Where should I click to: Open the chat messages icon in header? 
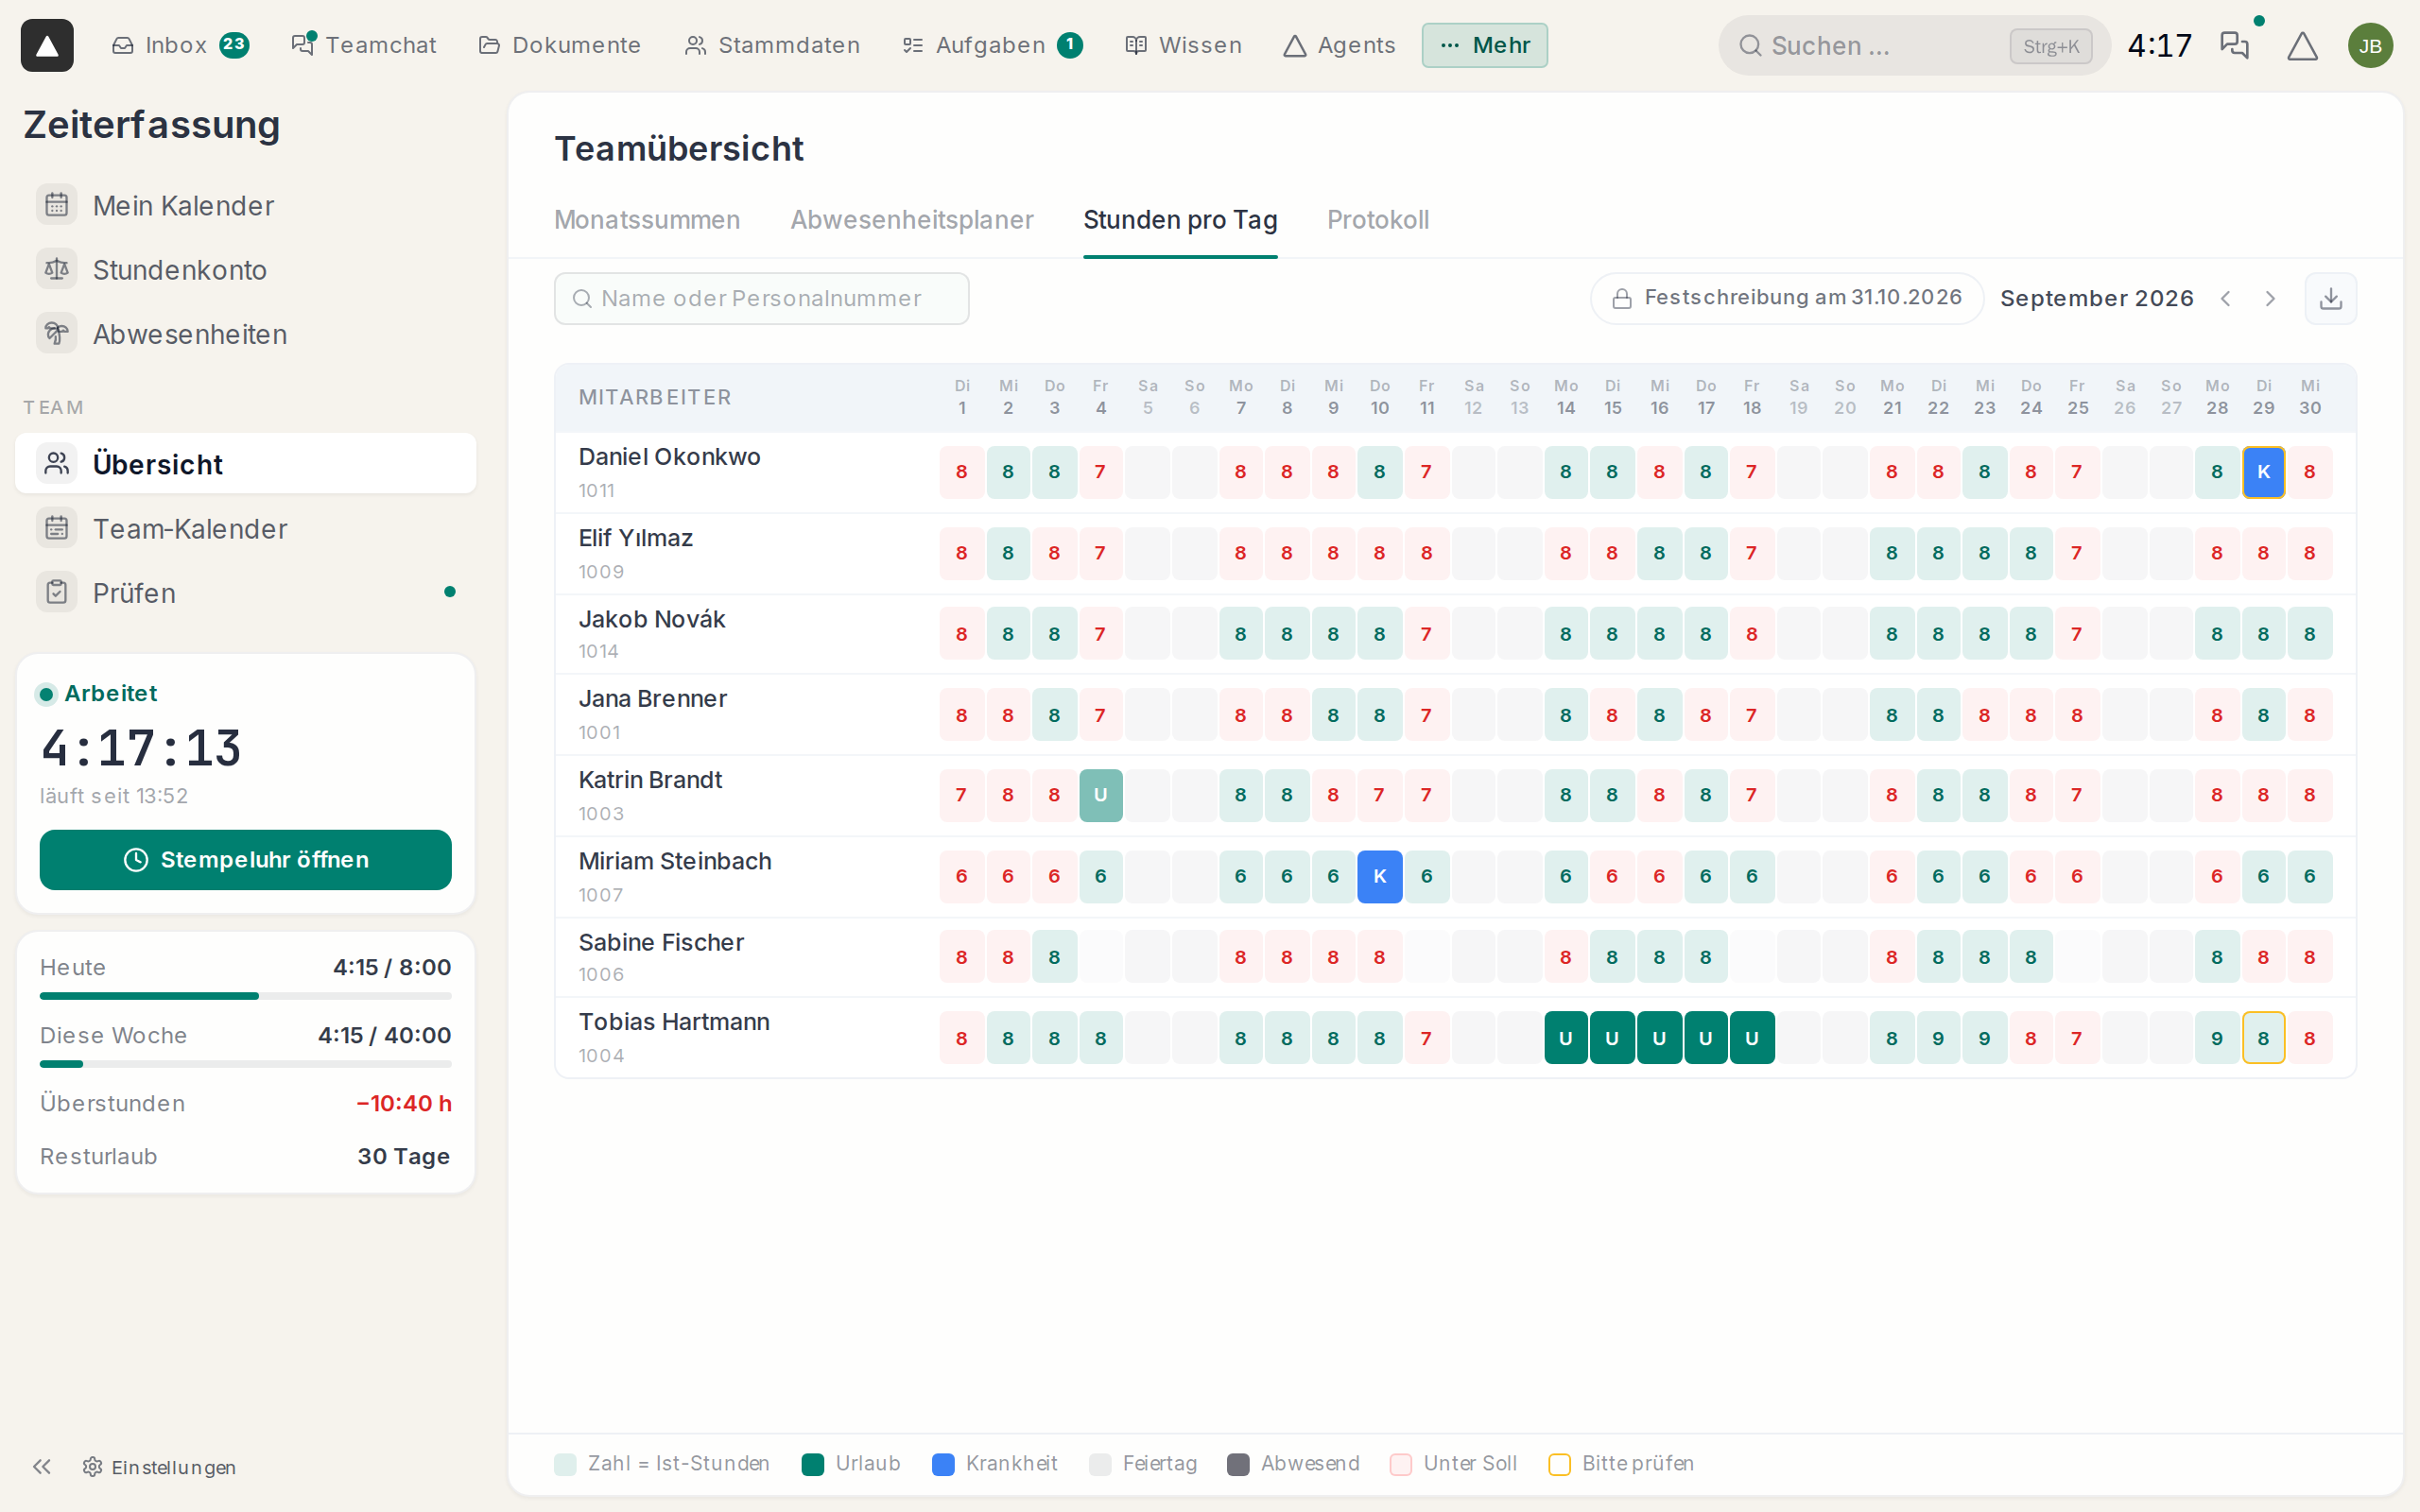coord(2234,45)
